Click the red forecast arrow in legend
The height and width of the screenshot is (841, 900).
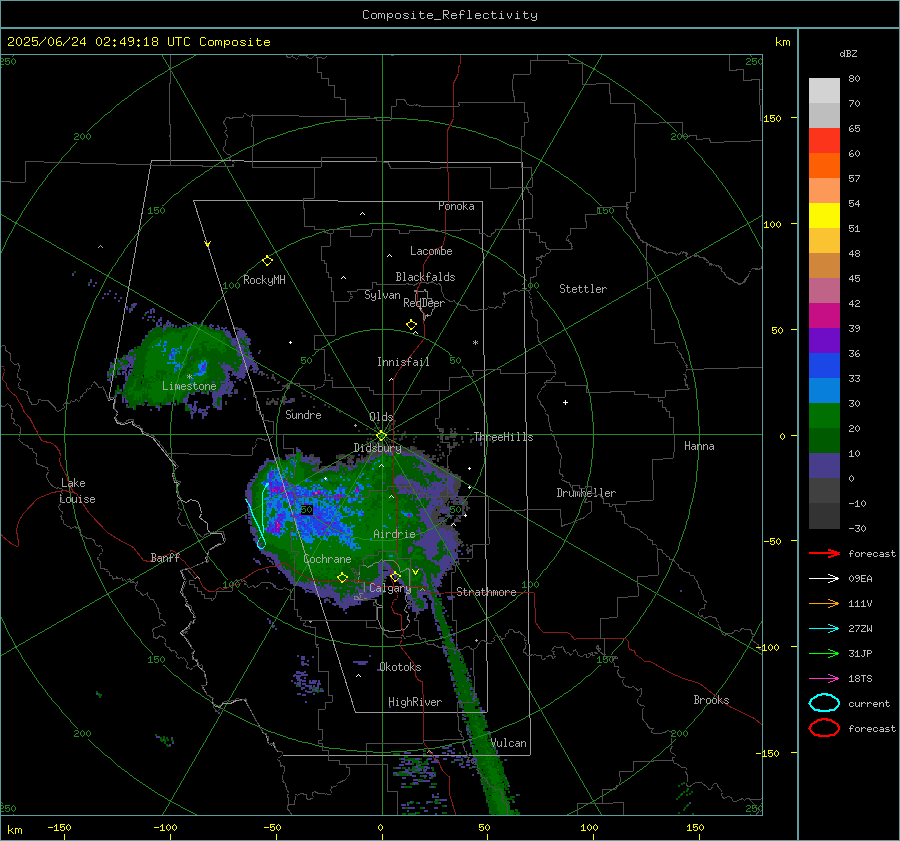[824, 553]
